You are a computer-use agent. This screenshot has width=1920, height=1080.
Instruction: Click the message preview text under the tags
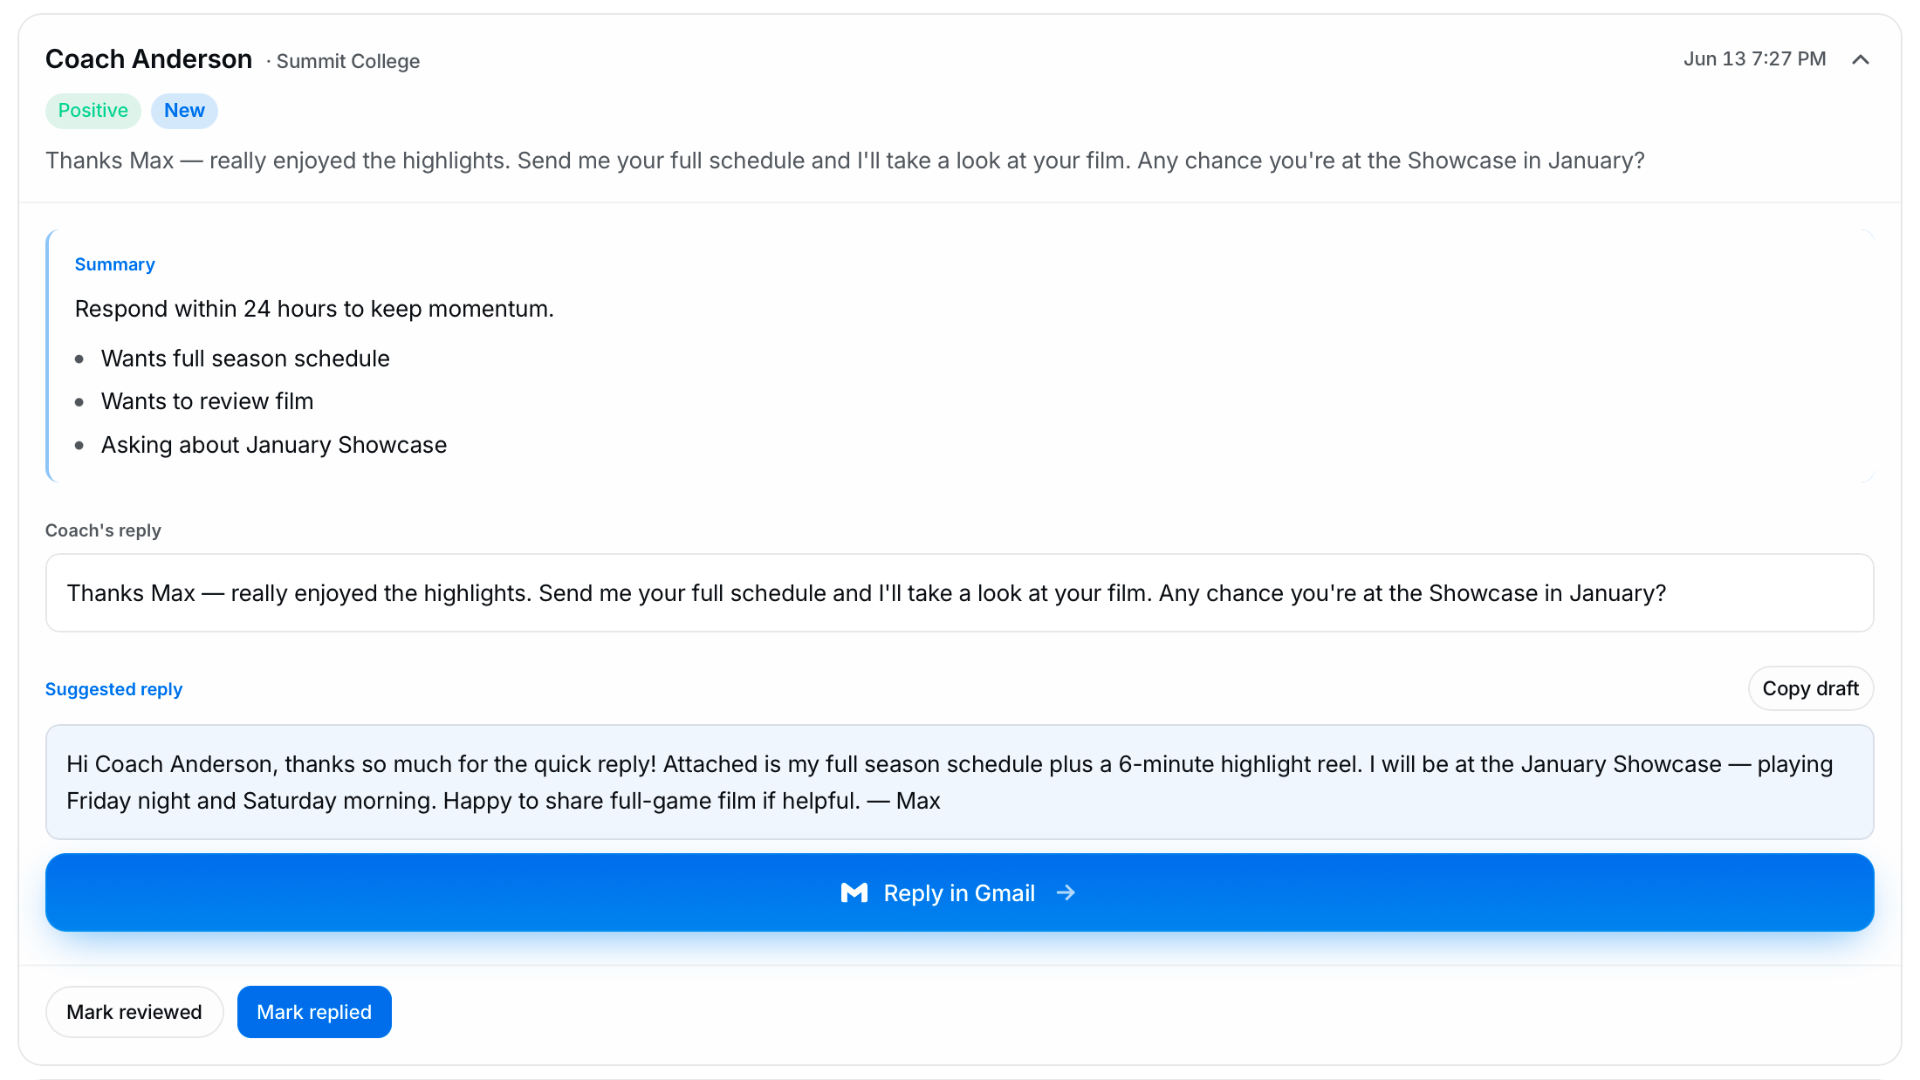pyautogui.click(x=845, y=161)
